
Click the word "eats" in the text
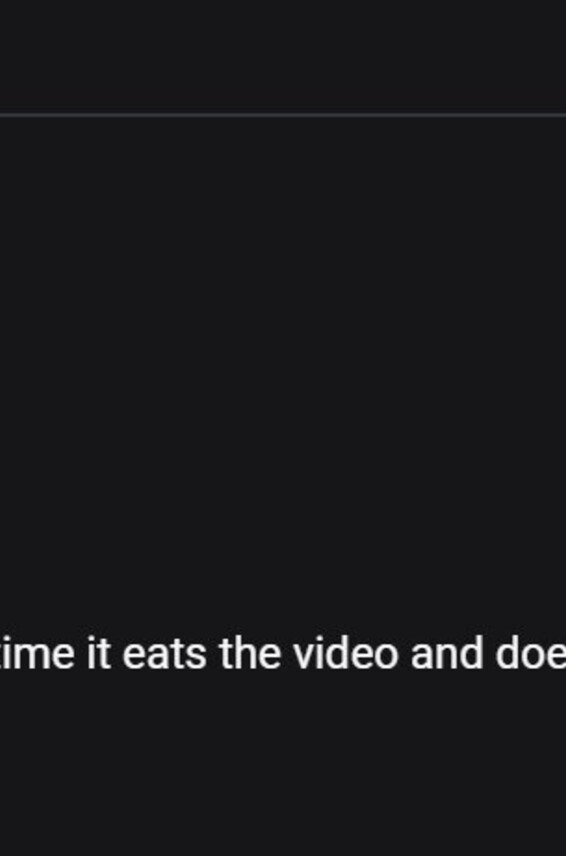164,653
